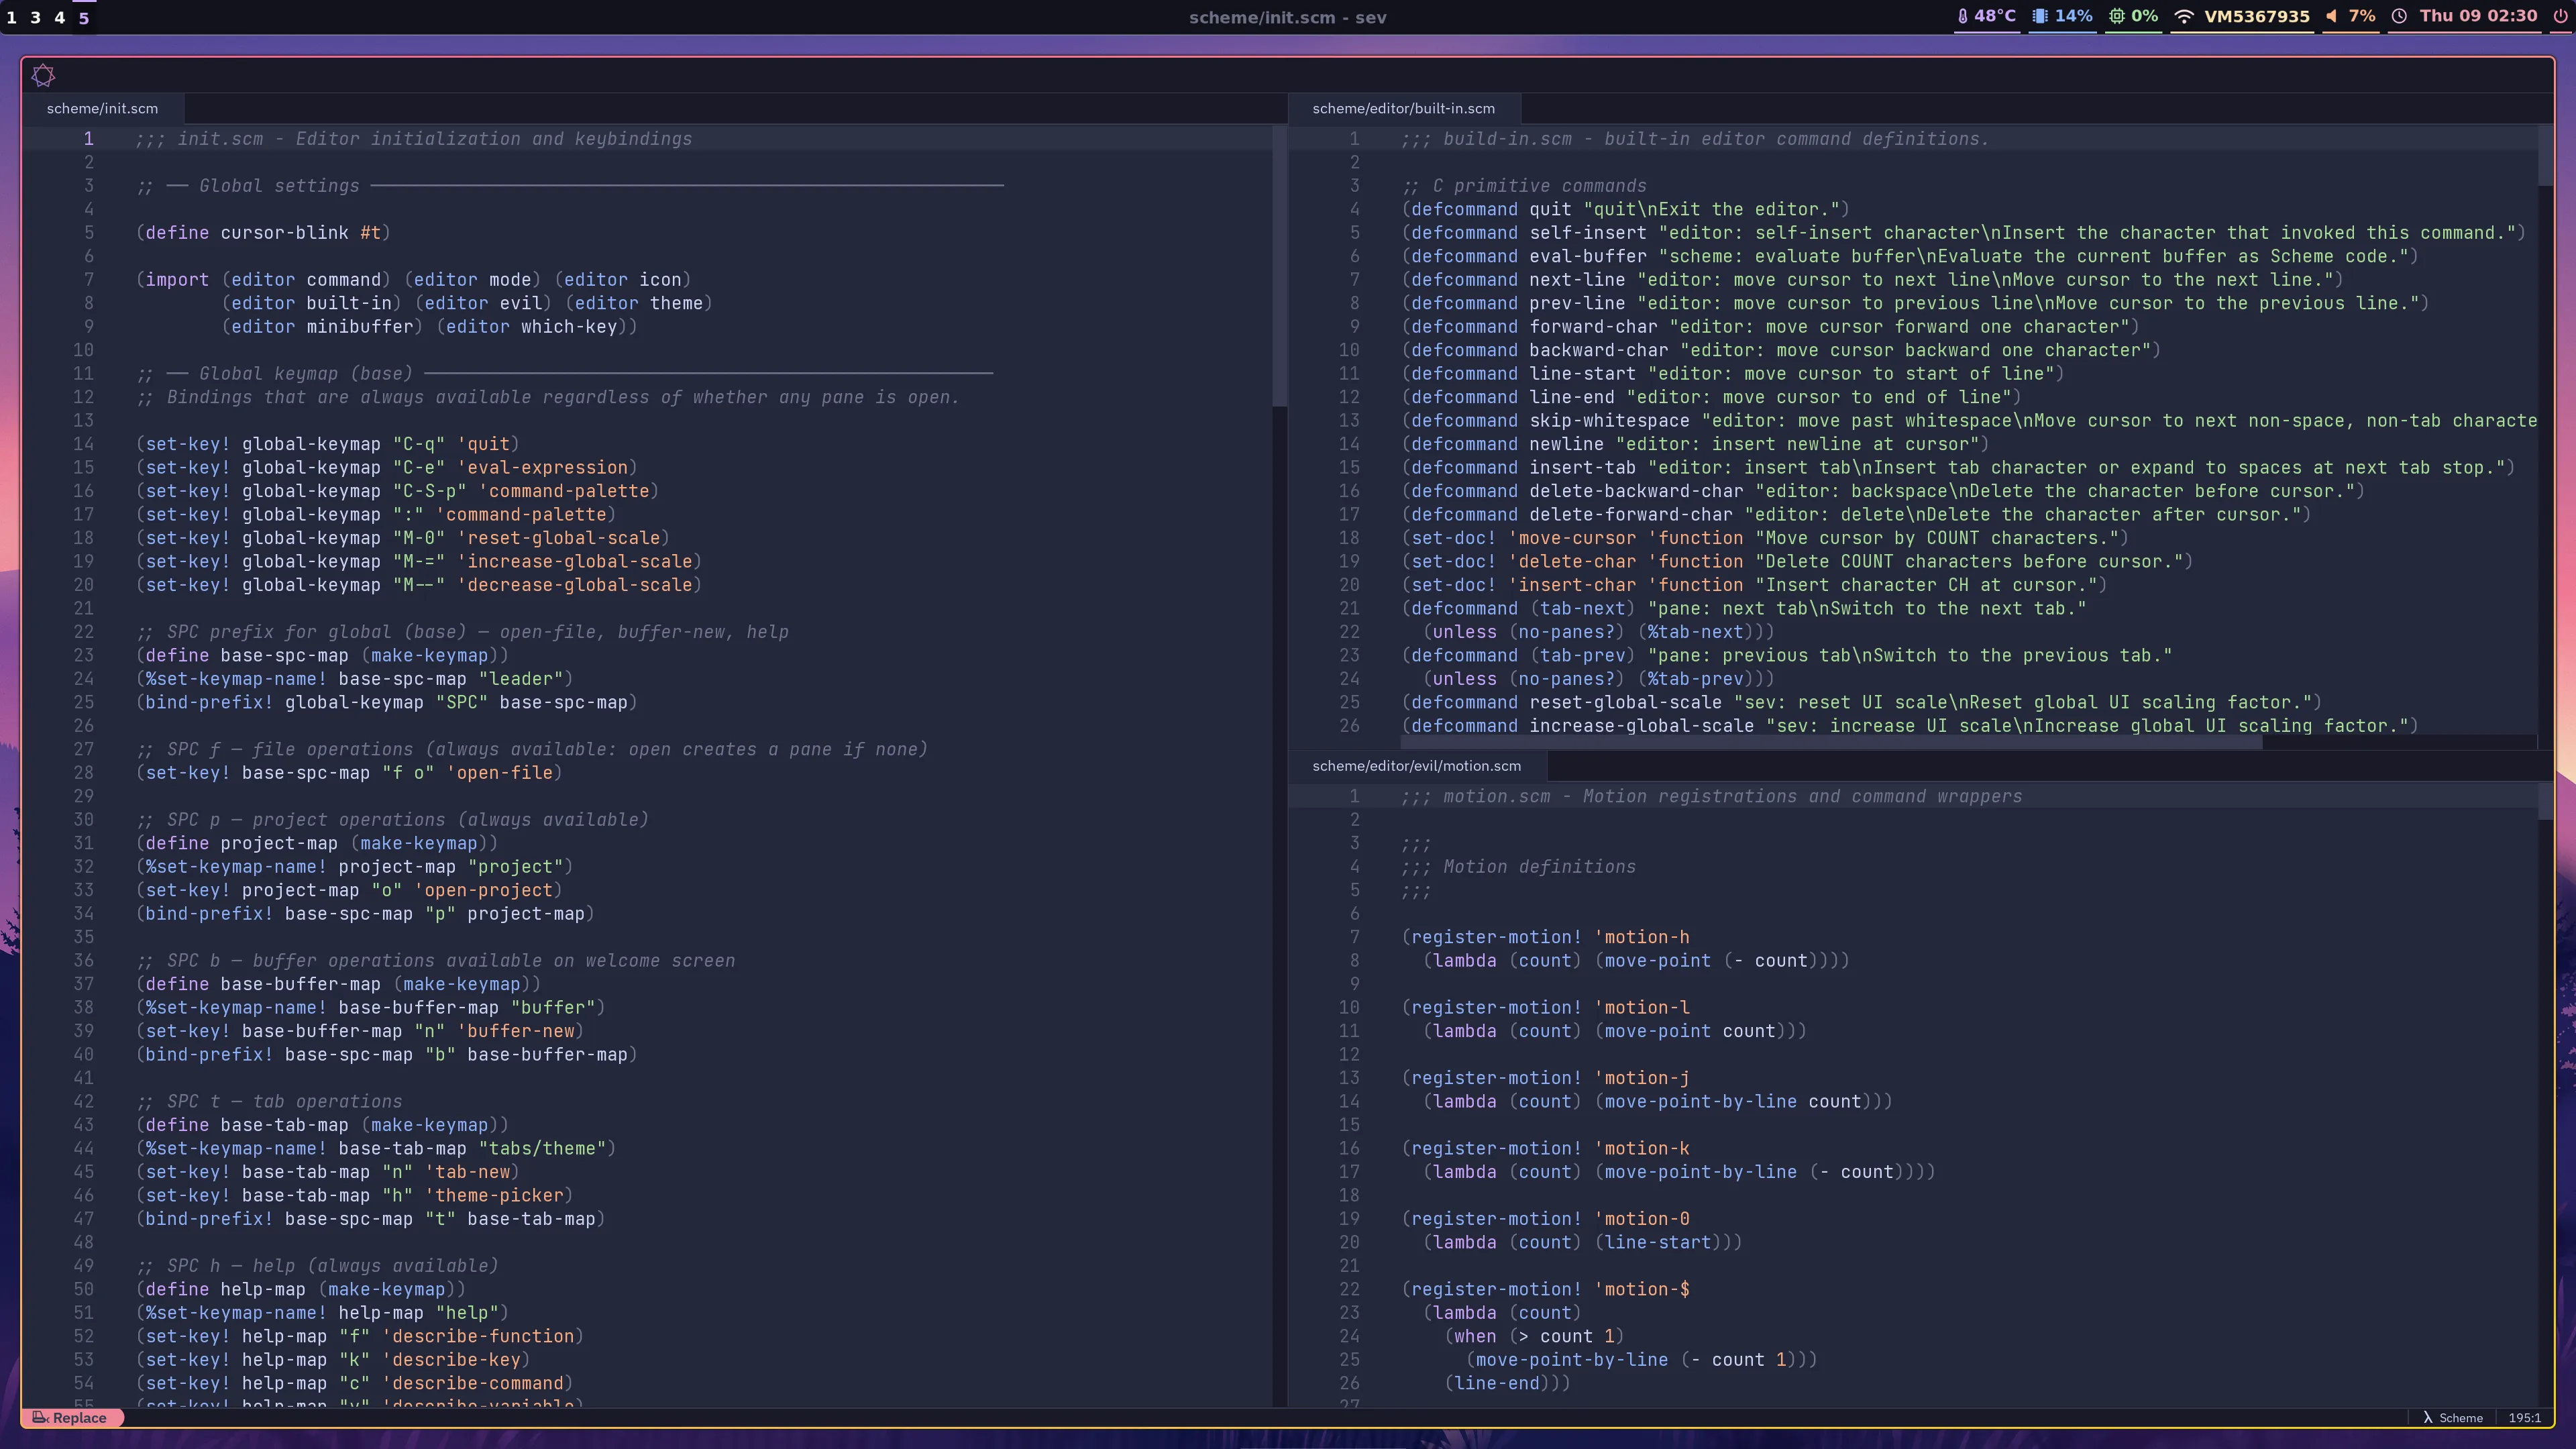
Task: Open the gear icon in the editor's top-left corner
Action: coord(44,75)
